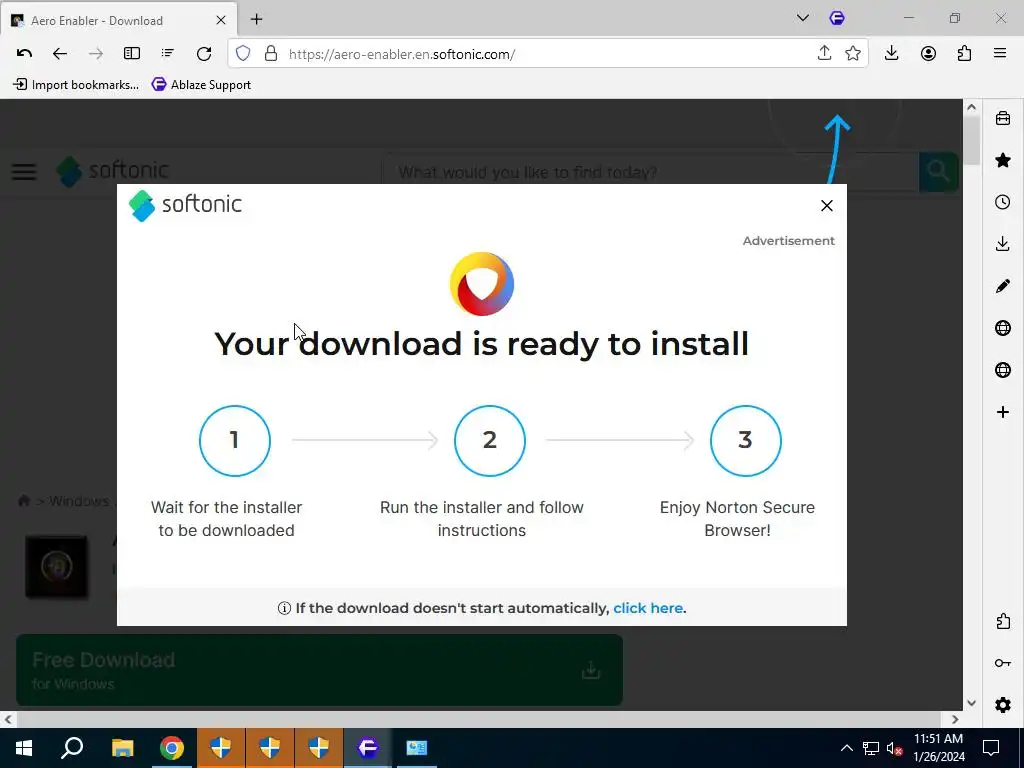
Task: Close the Aero Enabler tab
Action: (x=221, y=20)
